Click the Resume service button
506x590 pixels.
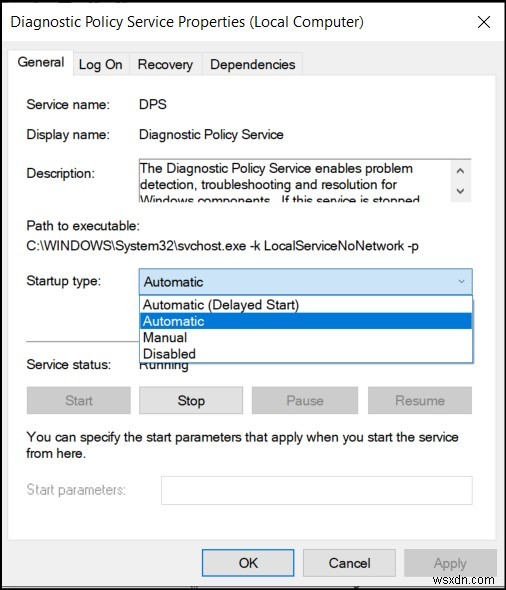tap(420, 400)
